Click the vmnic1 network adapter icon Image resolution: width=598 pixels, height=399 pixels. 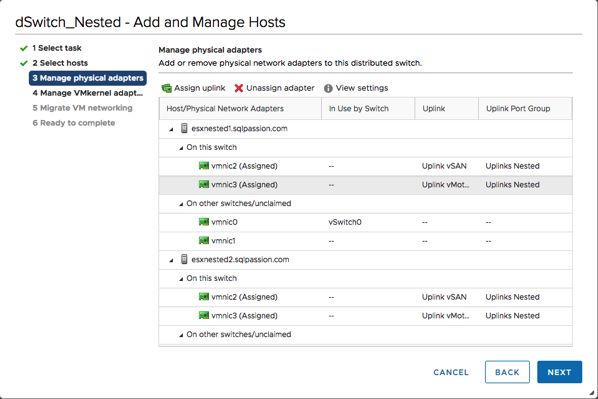204,240
